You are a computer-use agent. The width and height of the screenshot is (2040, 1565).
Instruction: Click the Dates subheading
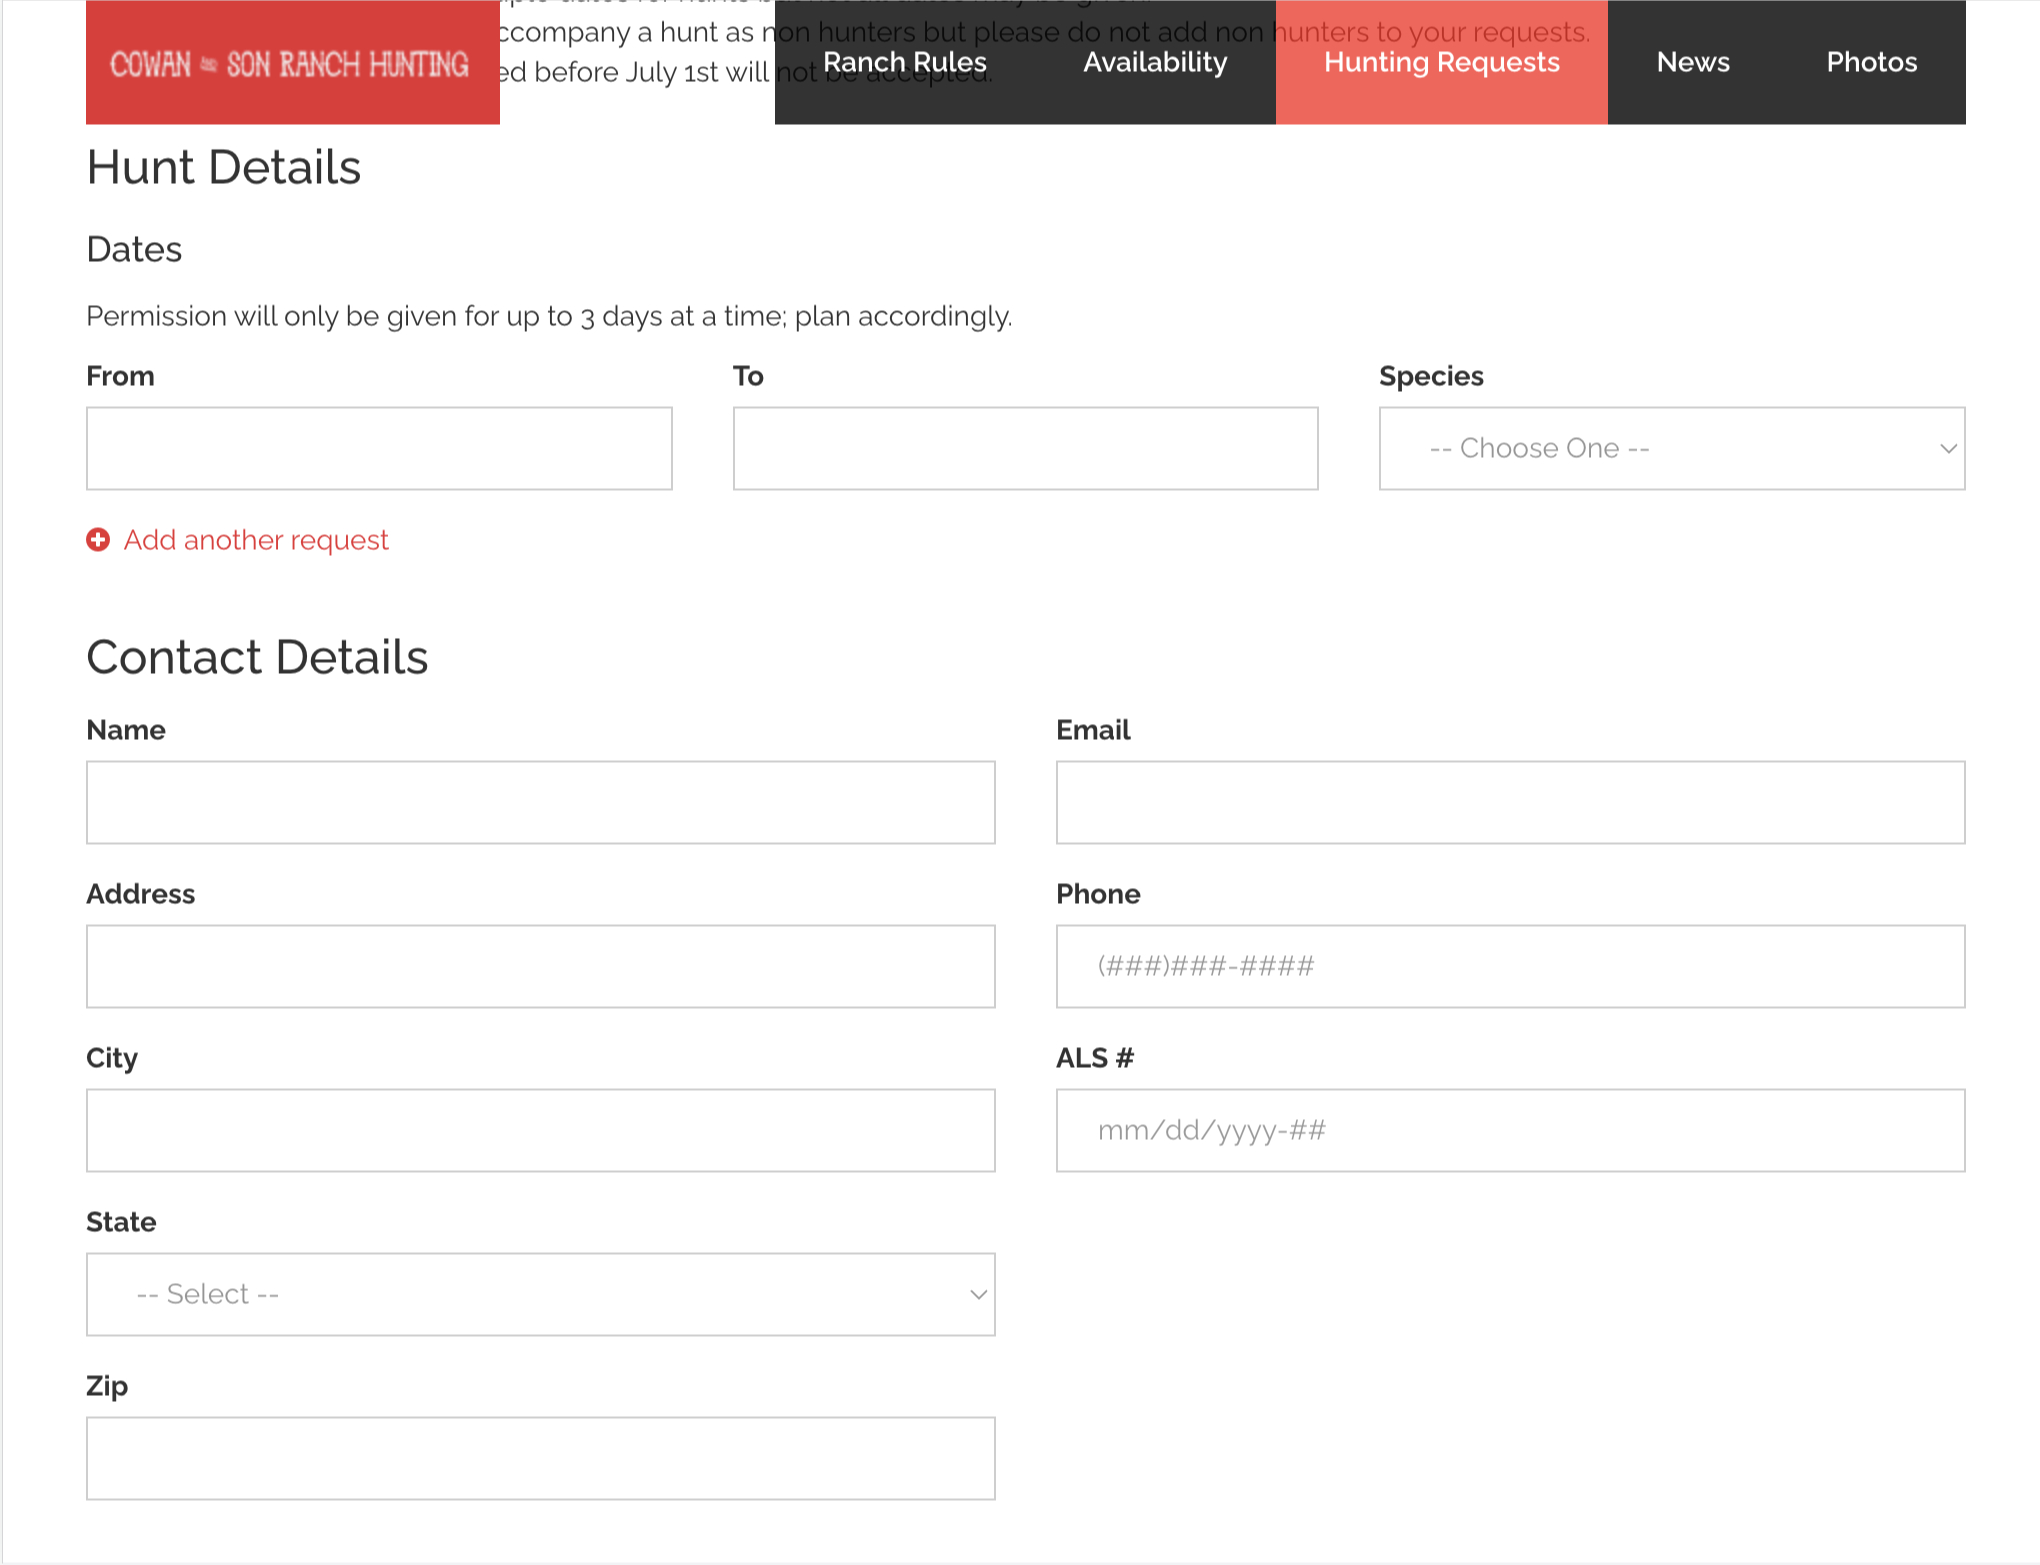click(x=134, y=249)
